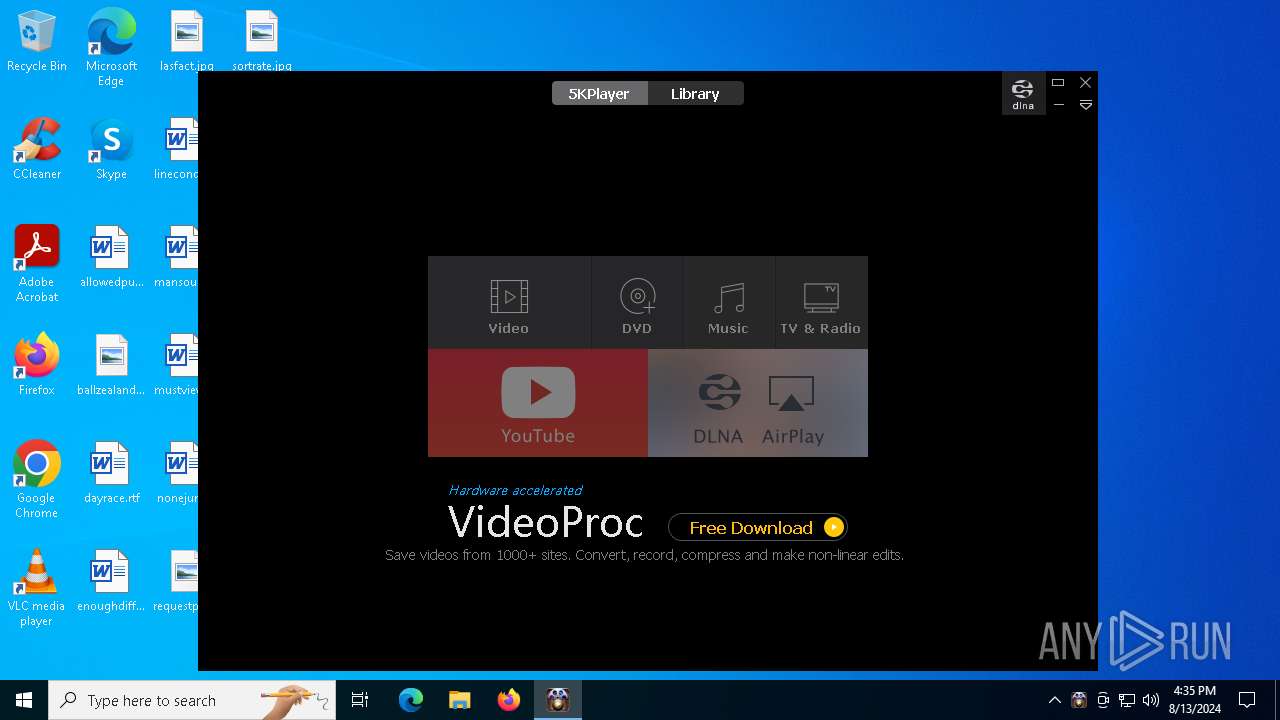
Task: Select the enoughdiff Word document icon
Action: (x=111, y=582)
